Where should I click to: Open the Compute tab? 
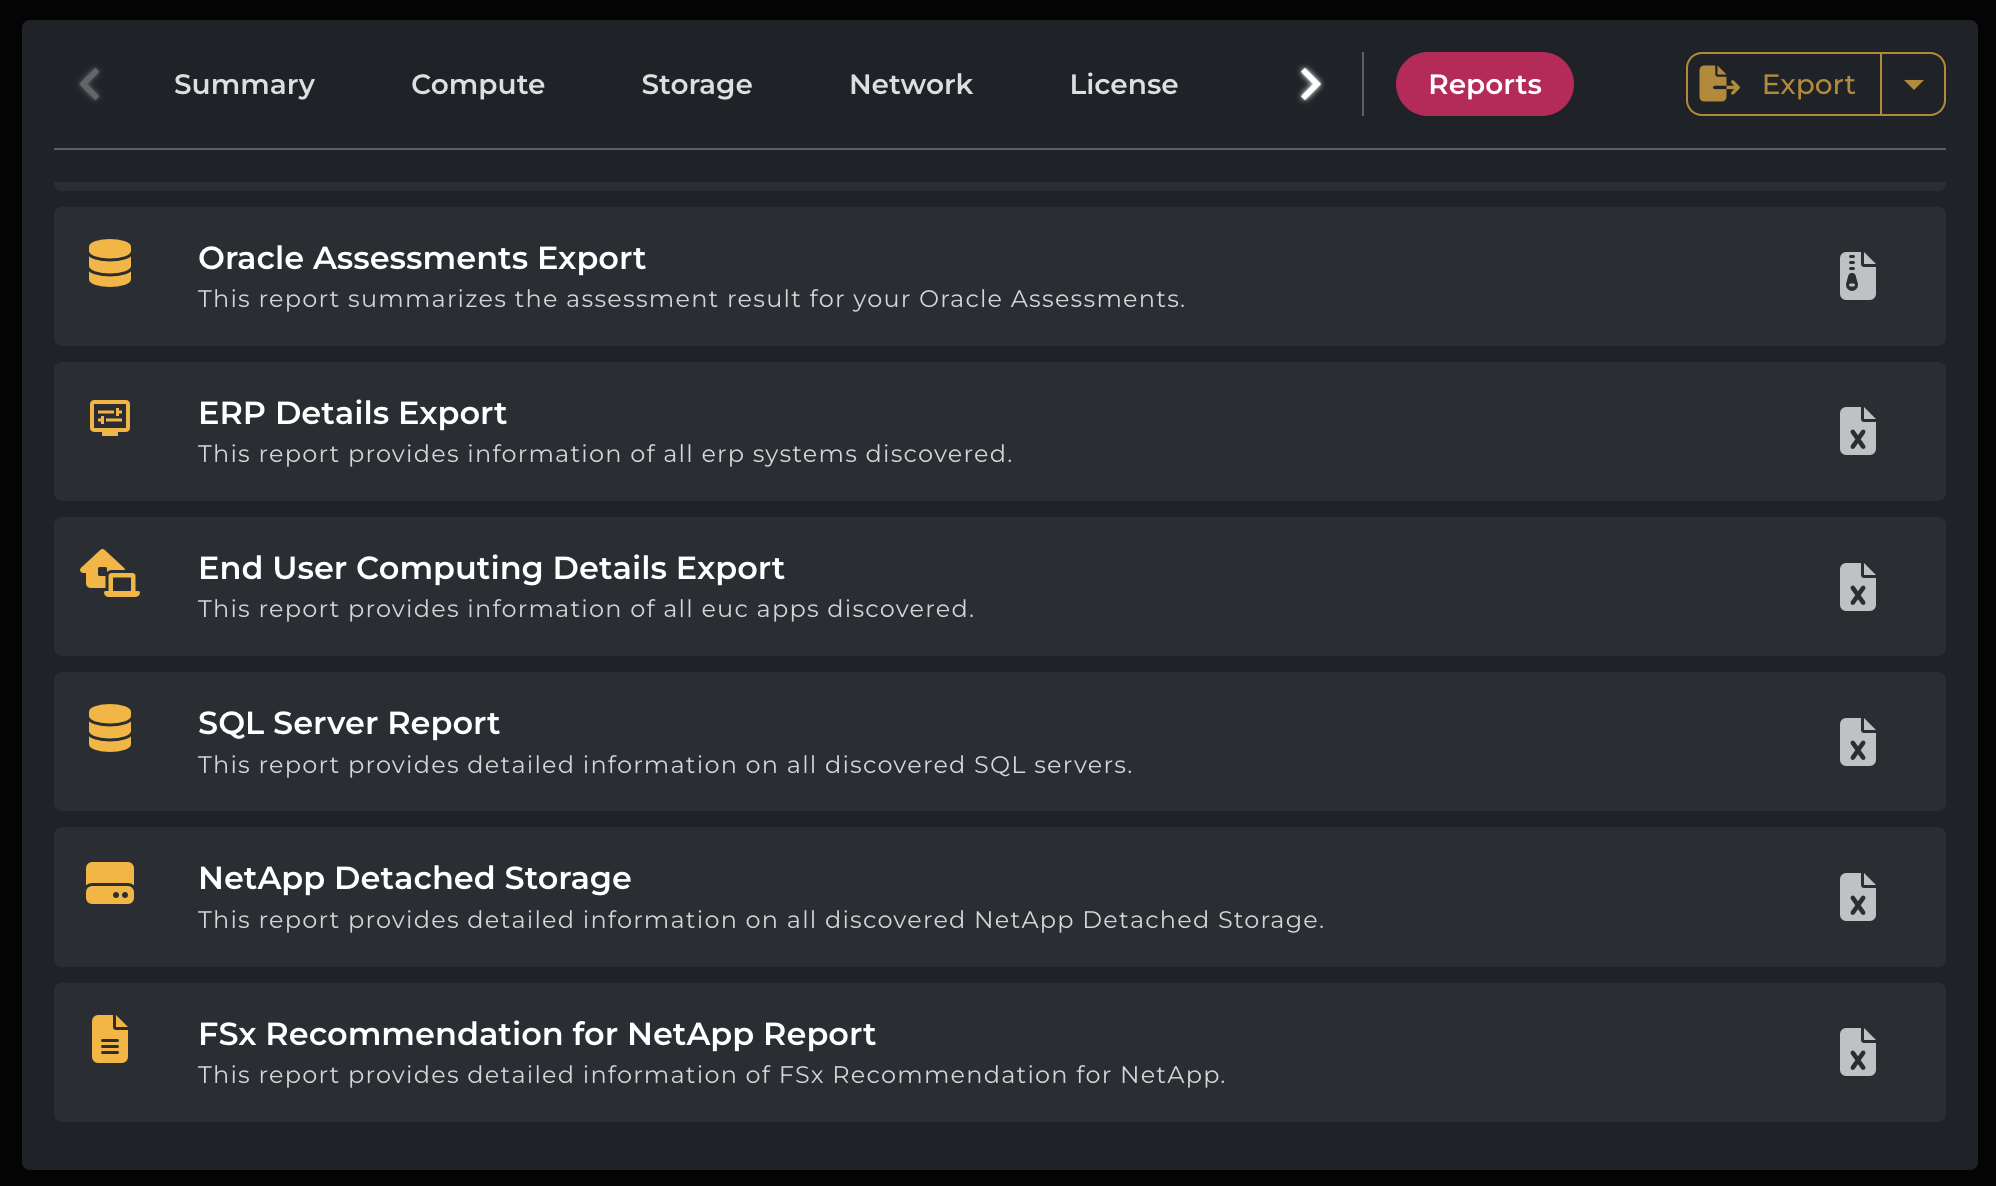[x=478, y=84]
